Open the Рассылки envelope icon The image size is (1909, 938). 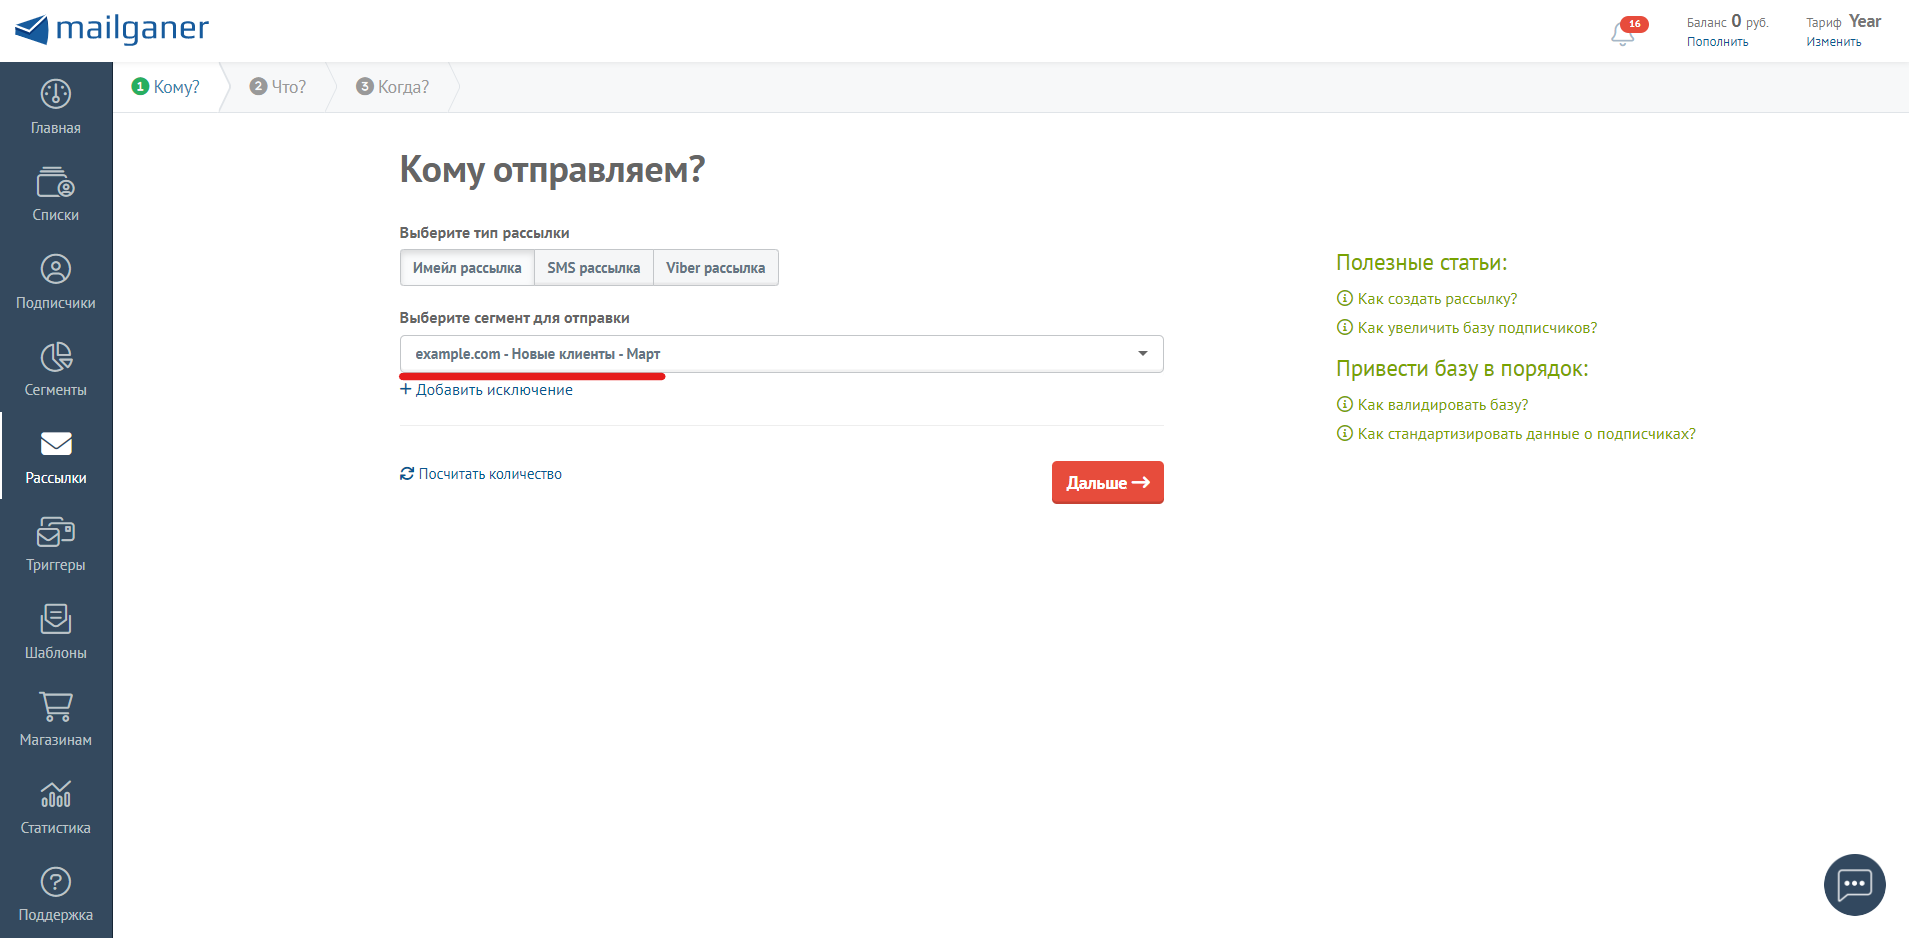56,444
